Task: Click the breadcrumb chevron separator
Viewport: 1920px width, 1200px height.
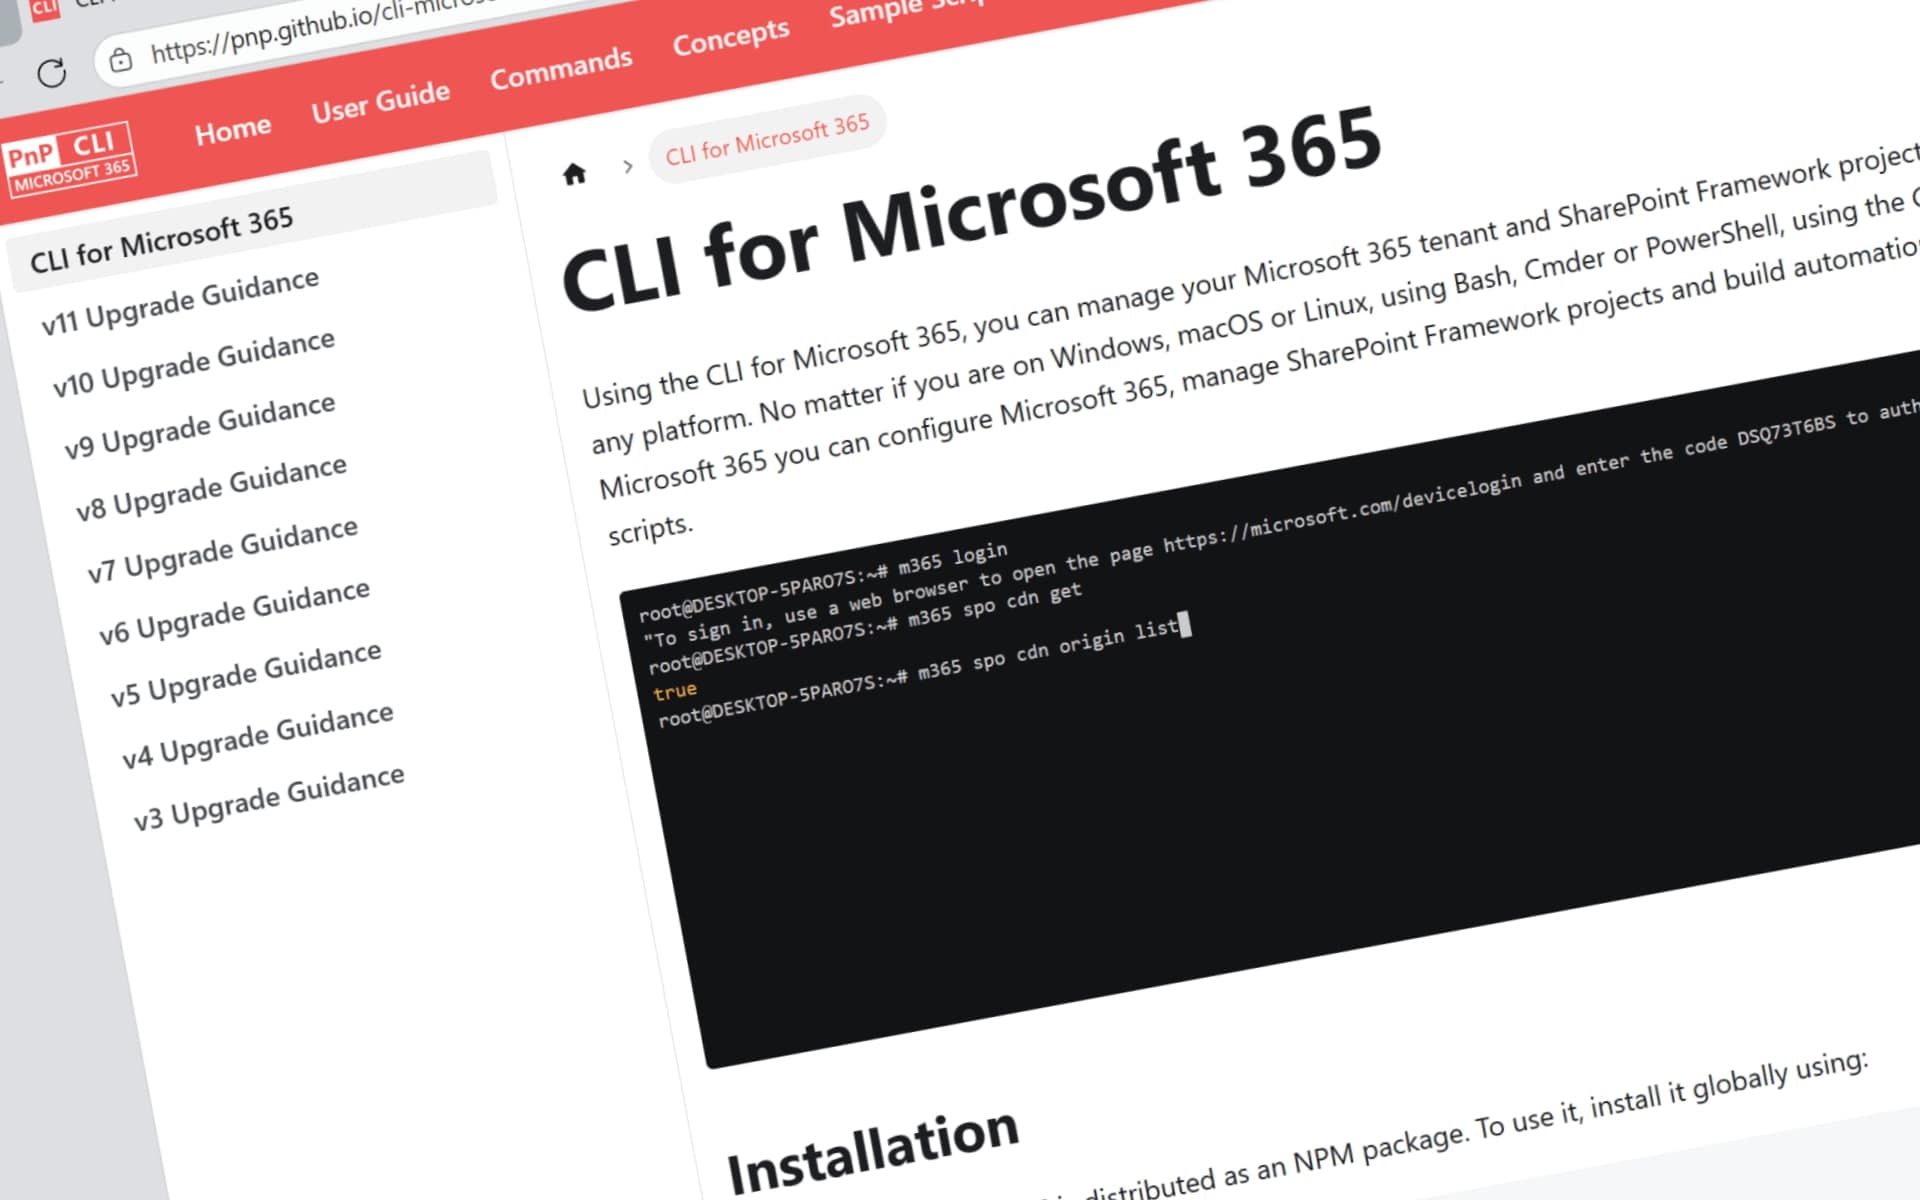Action: click(628, 166)
